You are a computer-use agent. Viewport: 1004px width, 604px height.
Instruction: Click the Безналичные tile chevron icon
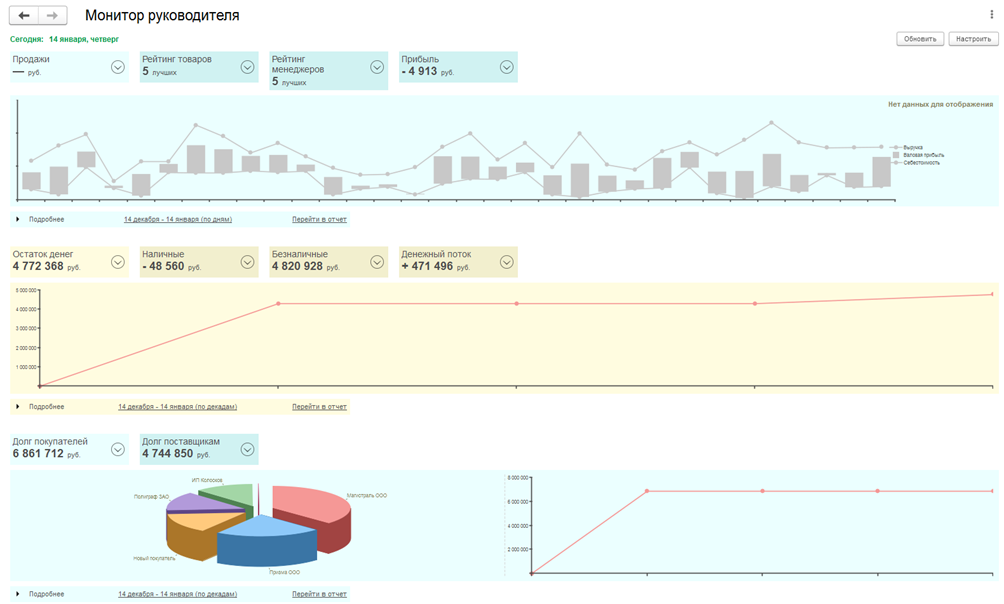coord(377,262)
